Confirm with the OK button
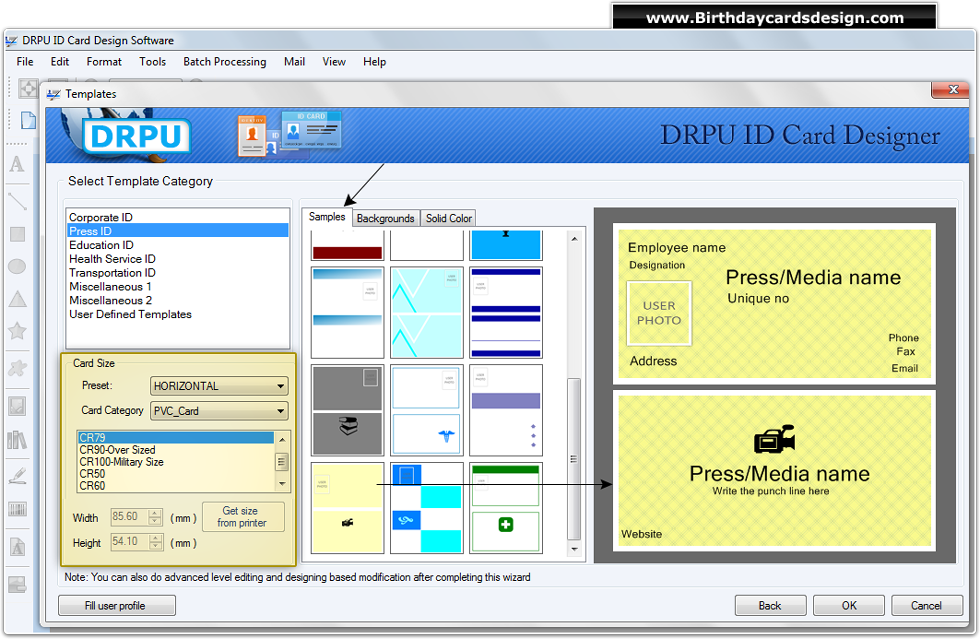This screenshot has height=639, width=980. (849, 605)
